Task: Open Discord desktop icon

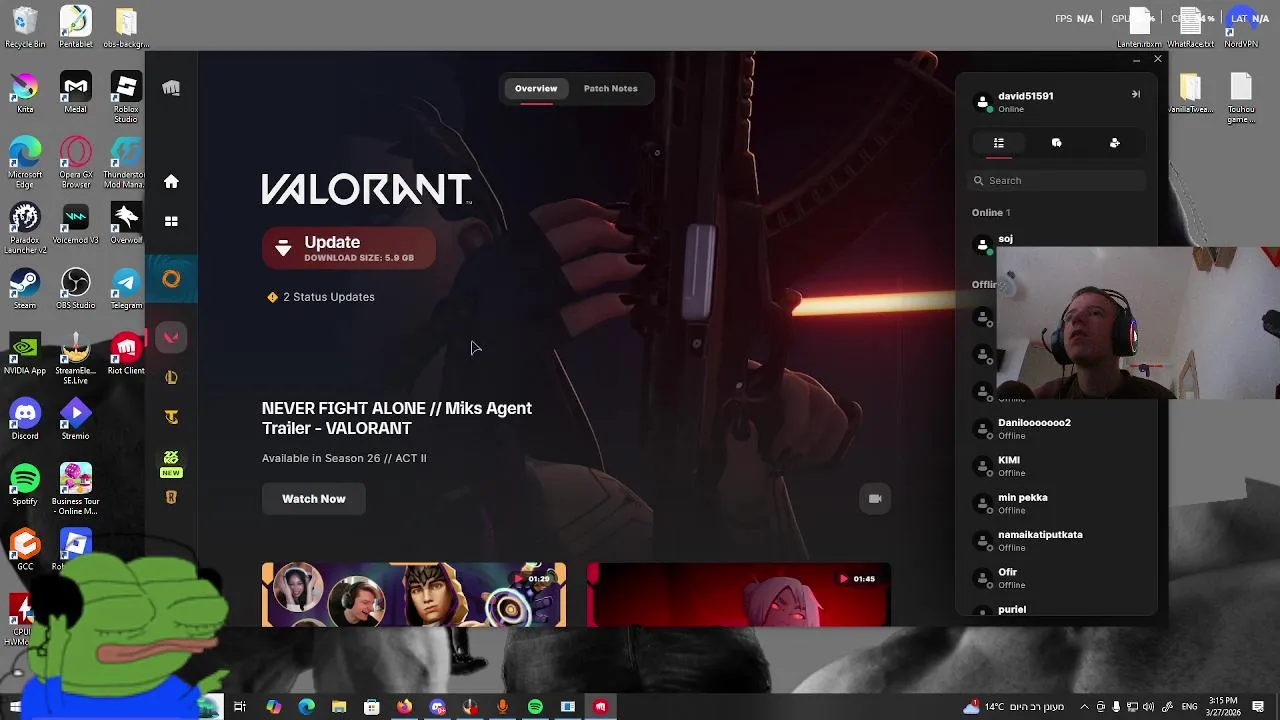Action: click(25, 420)
